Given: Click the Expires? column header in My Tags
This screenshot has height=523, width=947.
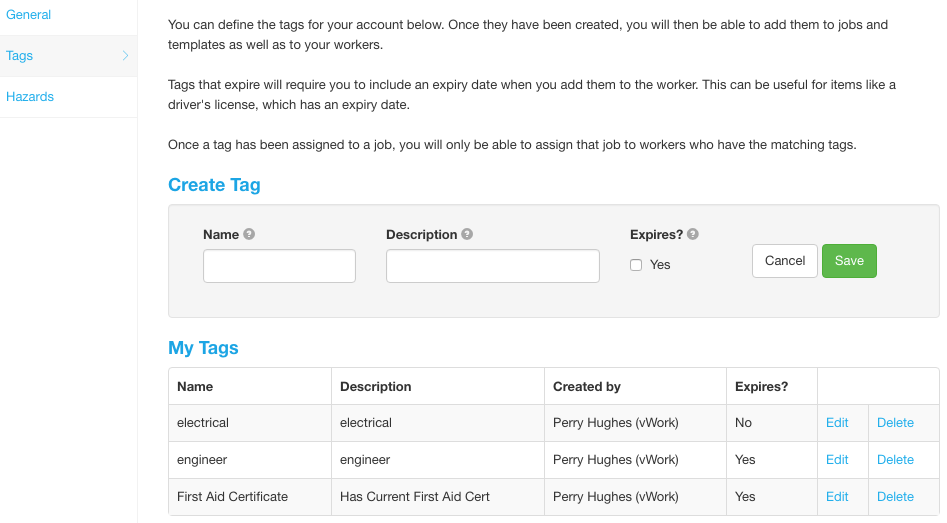Looking at the screenshot, I should (762, 387).
